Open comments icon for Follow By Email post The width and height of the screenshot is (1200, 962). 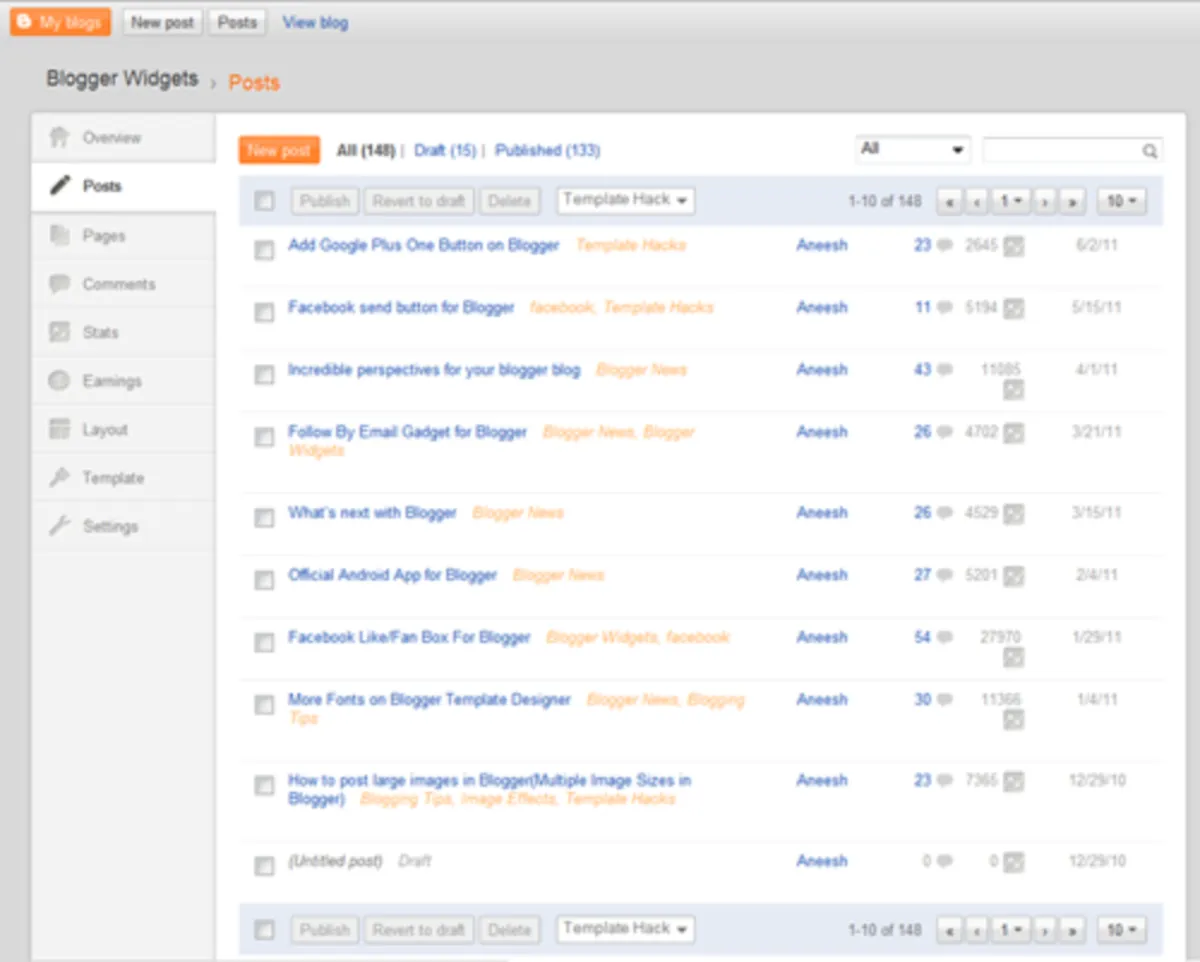pos(945,432)
